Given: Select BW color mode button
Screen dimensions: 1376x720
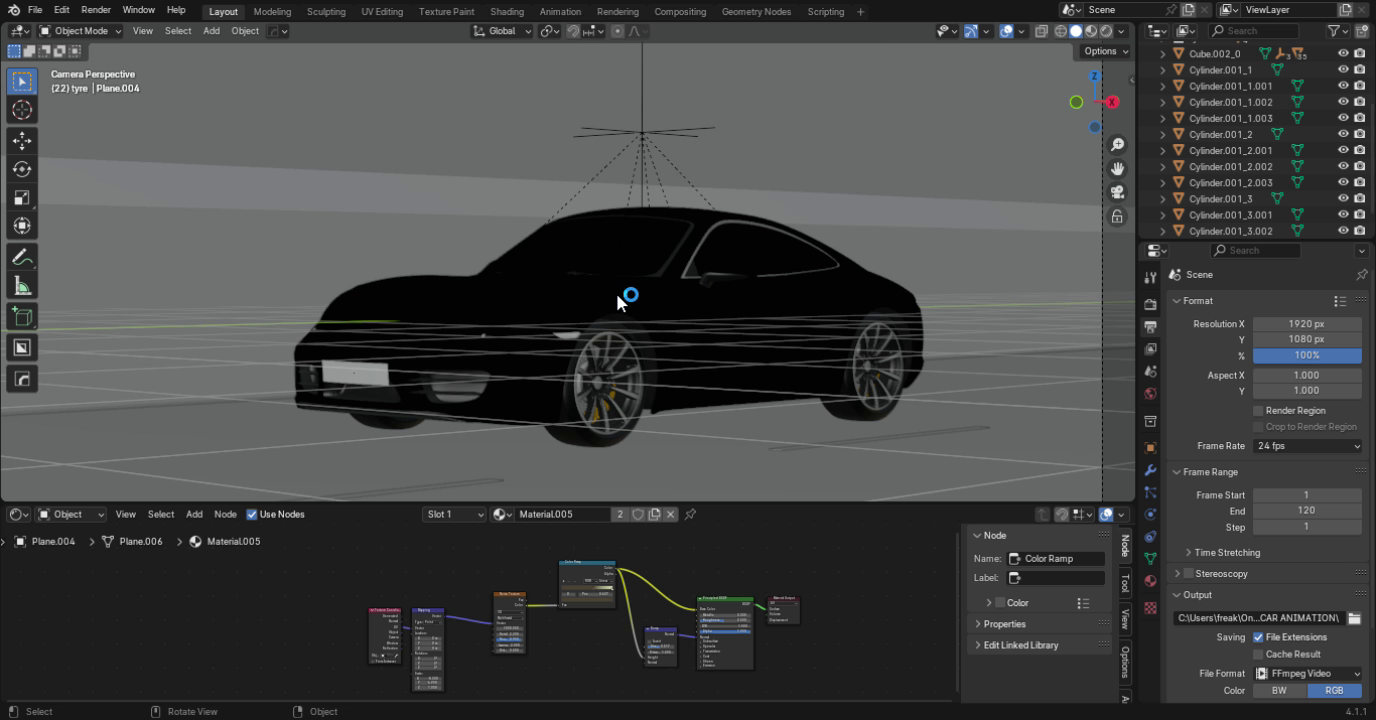Looking at the screenshot, I should coord(1280,690).
